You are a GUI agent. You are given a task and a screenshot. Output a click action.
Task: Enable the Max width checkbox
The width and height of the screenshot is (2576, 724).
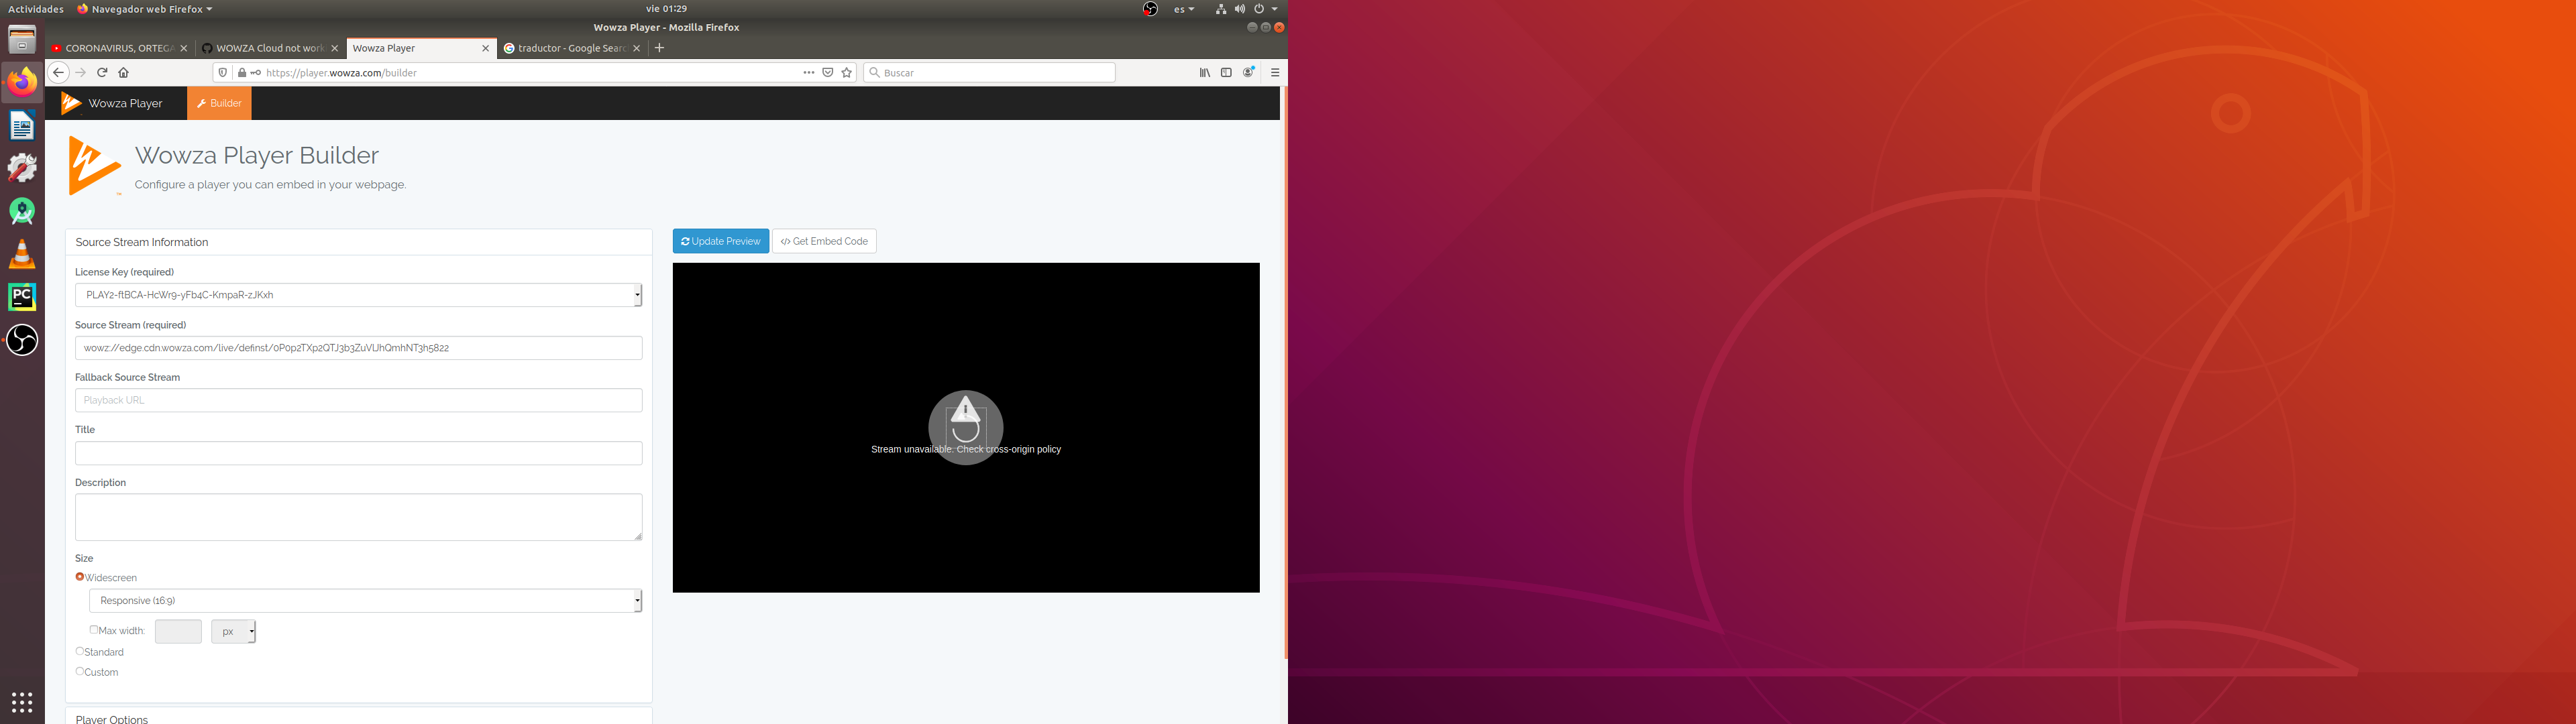point(94,629)
